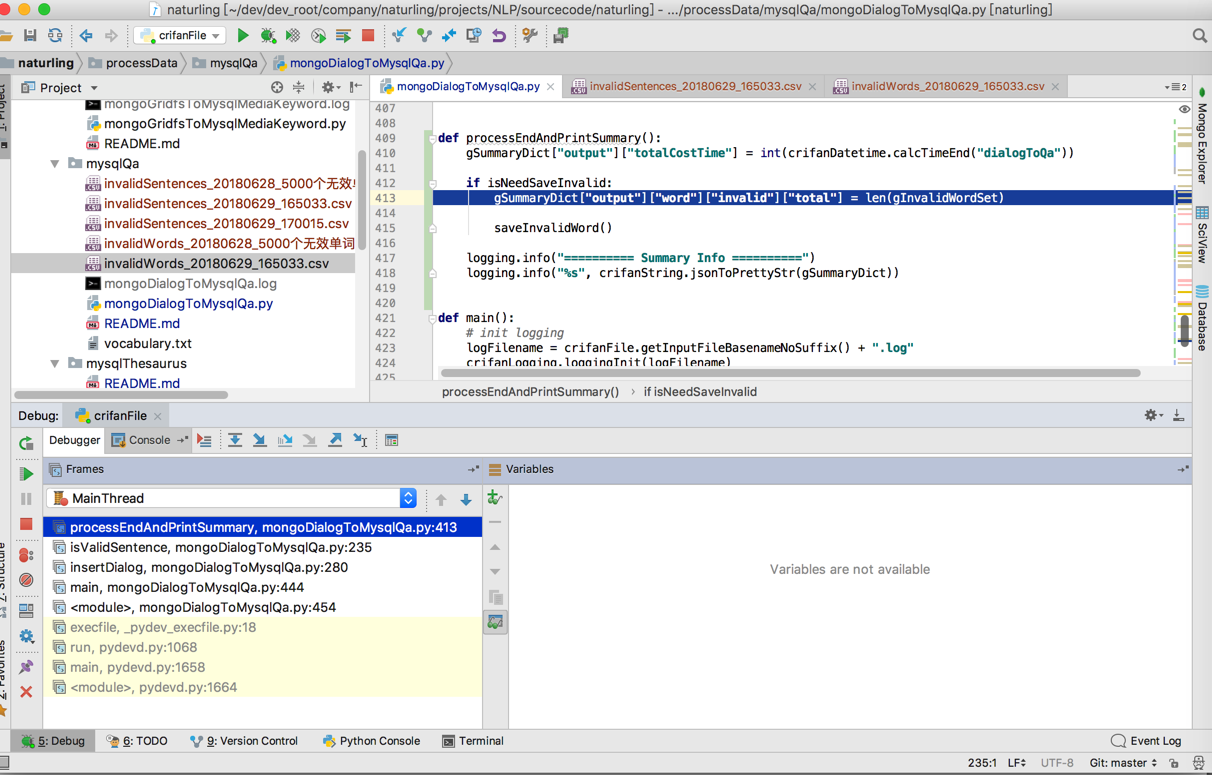Stop debugging via Debug side toolbar red square

point(26,524)
